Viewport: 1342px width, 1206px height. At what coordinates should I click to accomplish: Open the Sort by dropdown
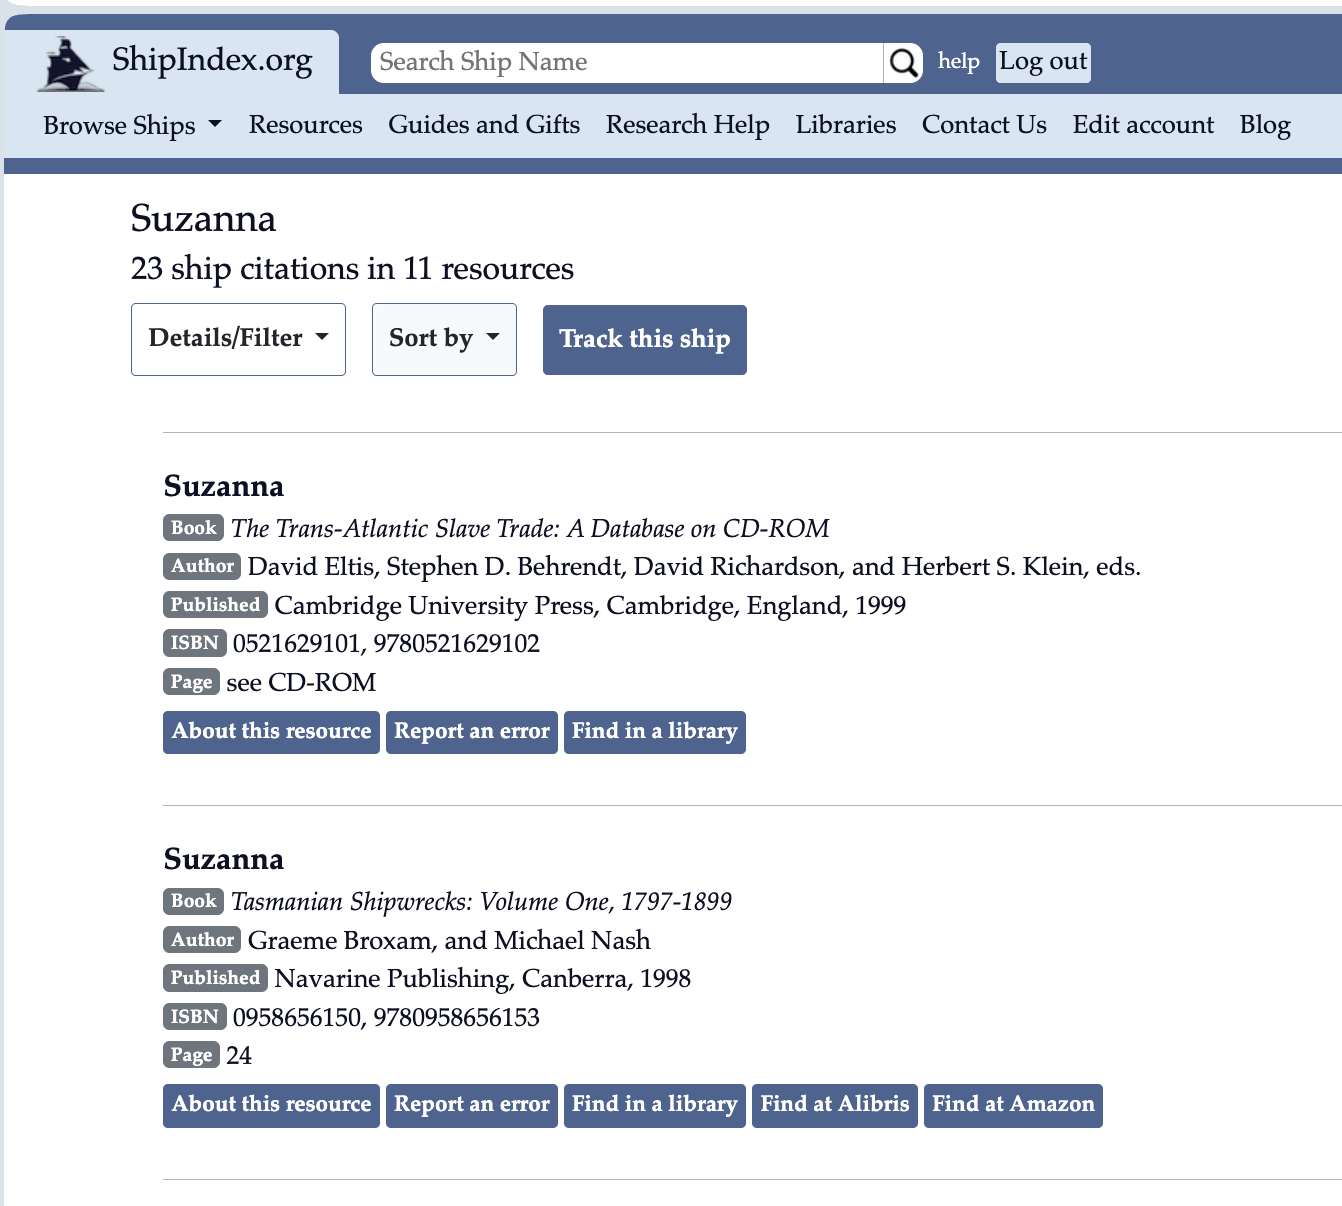pyautogui.click(x=444, y=339)
